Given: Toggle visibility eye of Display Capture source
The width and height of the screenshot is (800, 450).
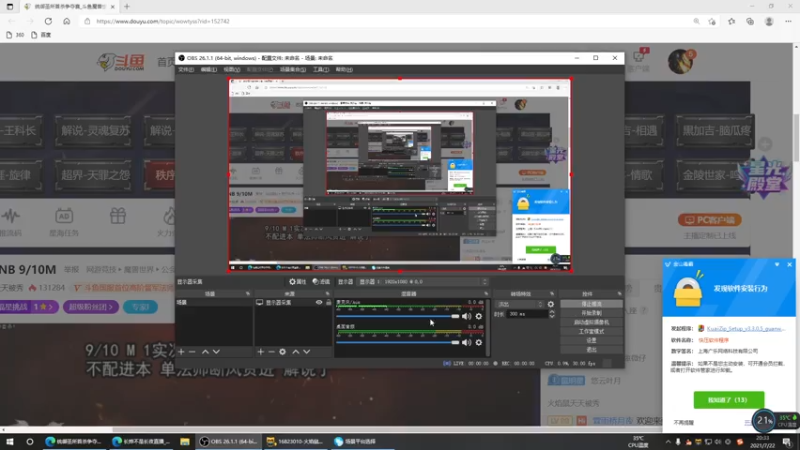Looking at the screenshot, I should pos(319,303).
